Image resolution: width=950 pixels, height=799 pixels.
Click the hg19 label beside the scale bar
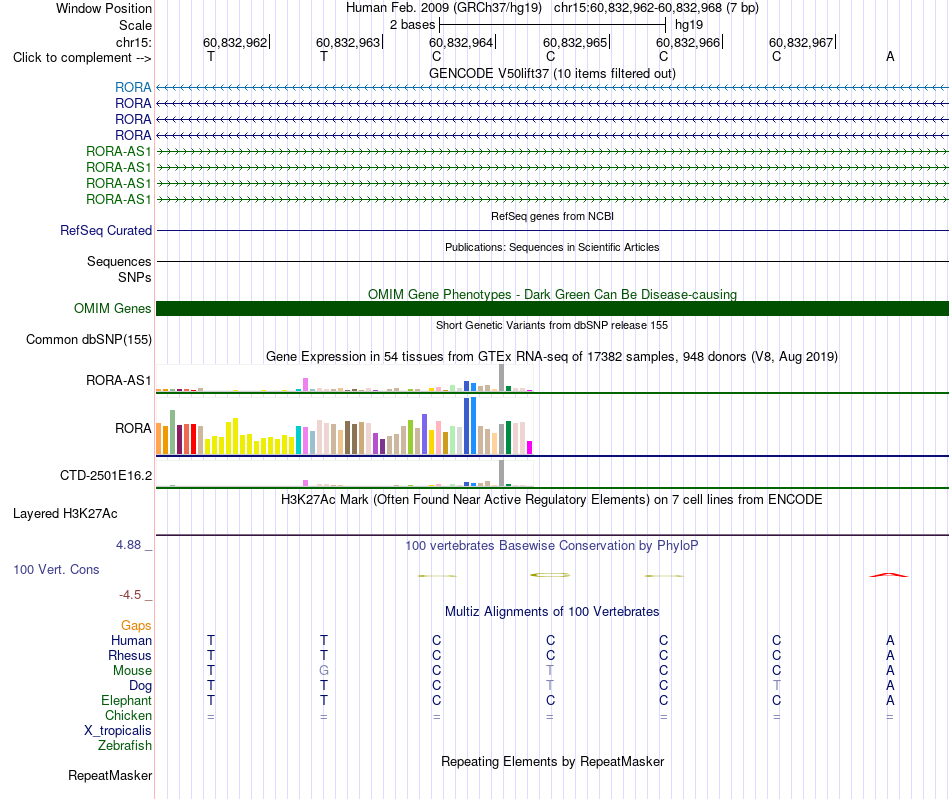[x=689, y=25]
